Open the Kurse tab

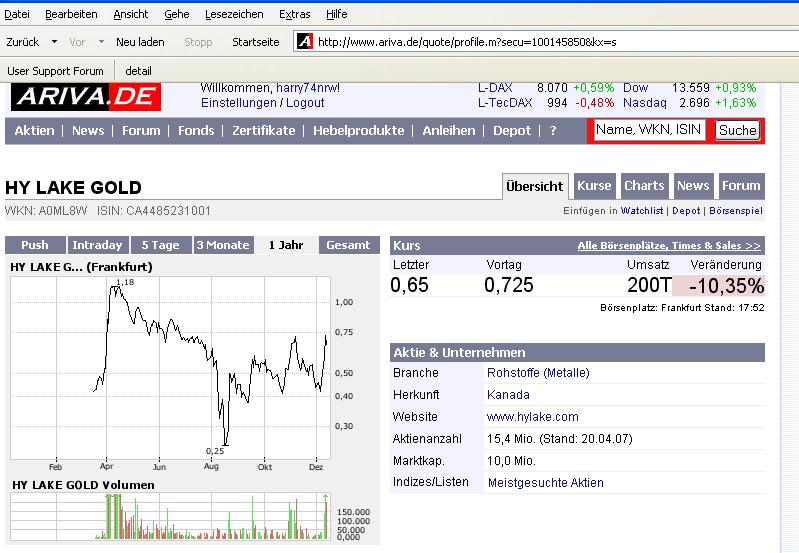point(594,186)
